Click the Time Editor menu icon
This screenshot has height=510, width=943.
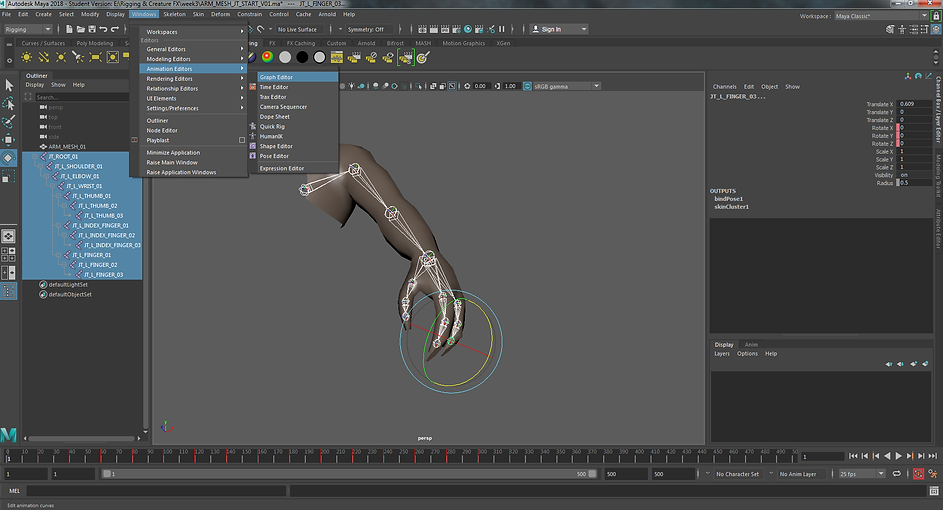coord(253,87)
